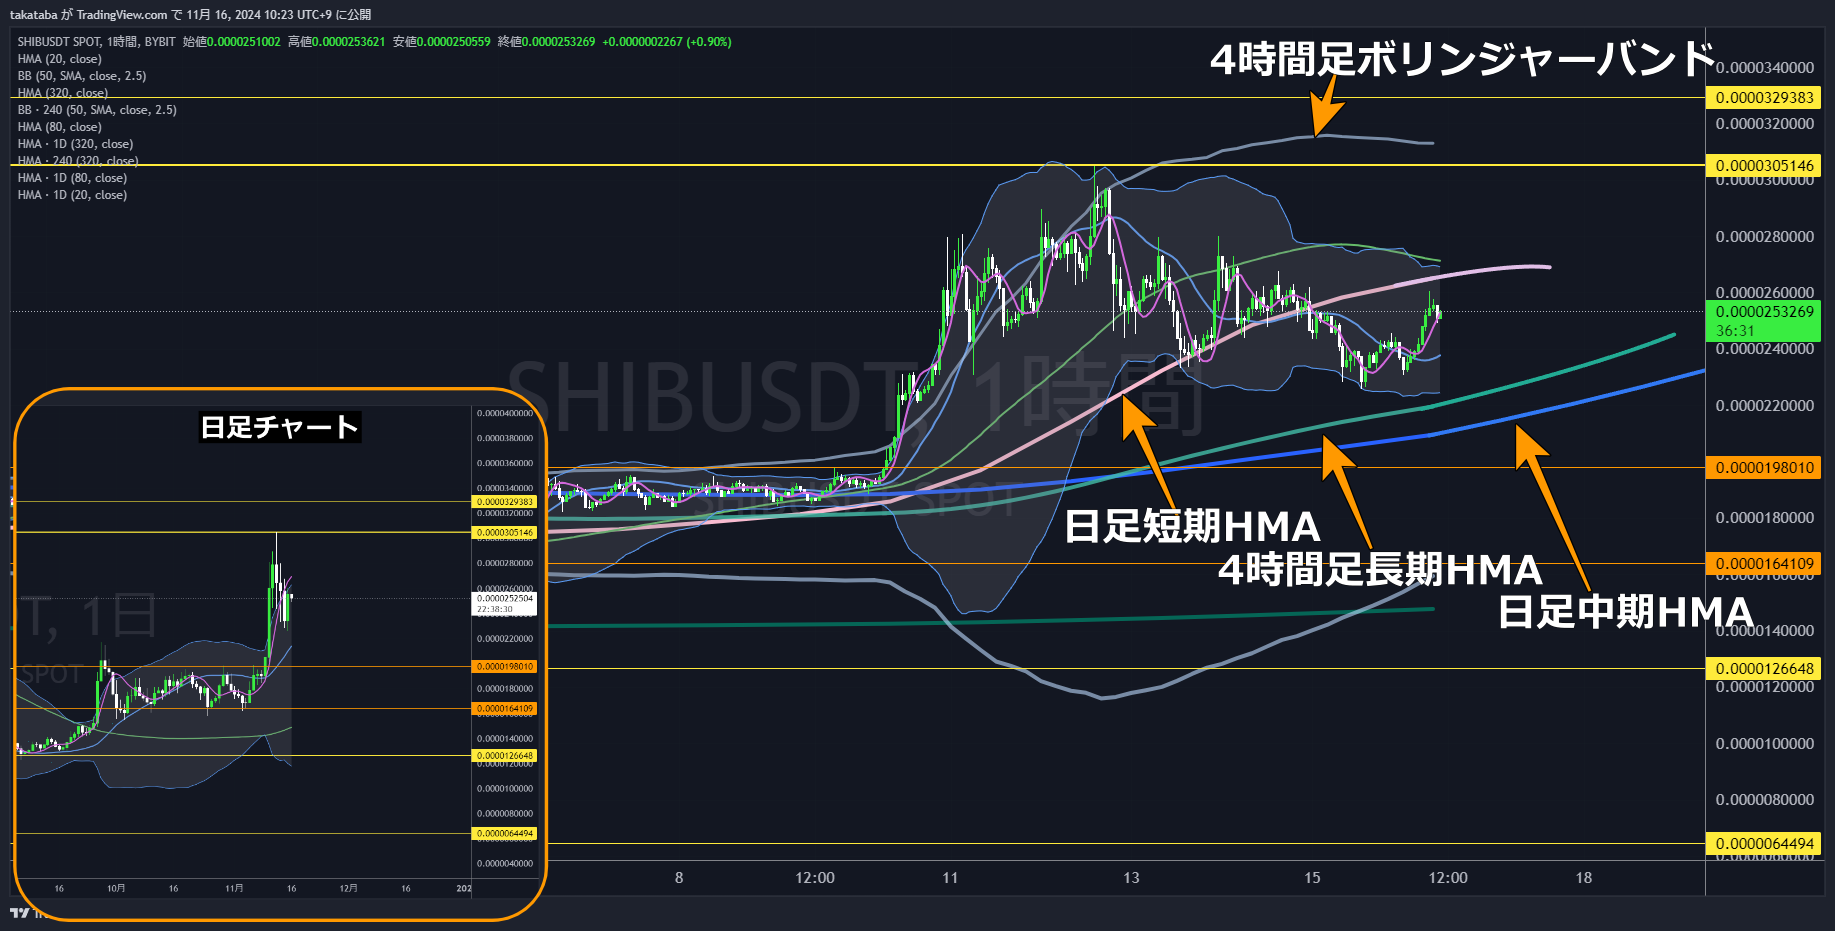Select the HMA · 1D (320, close) legend
The height and width of the screenshot is (931, 1835).
pos(75,144)
